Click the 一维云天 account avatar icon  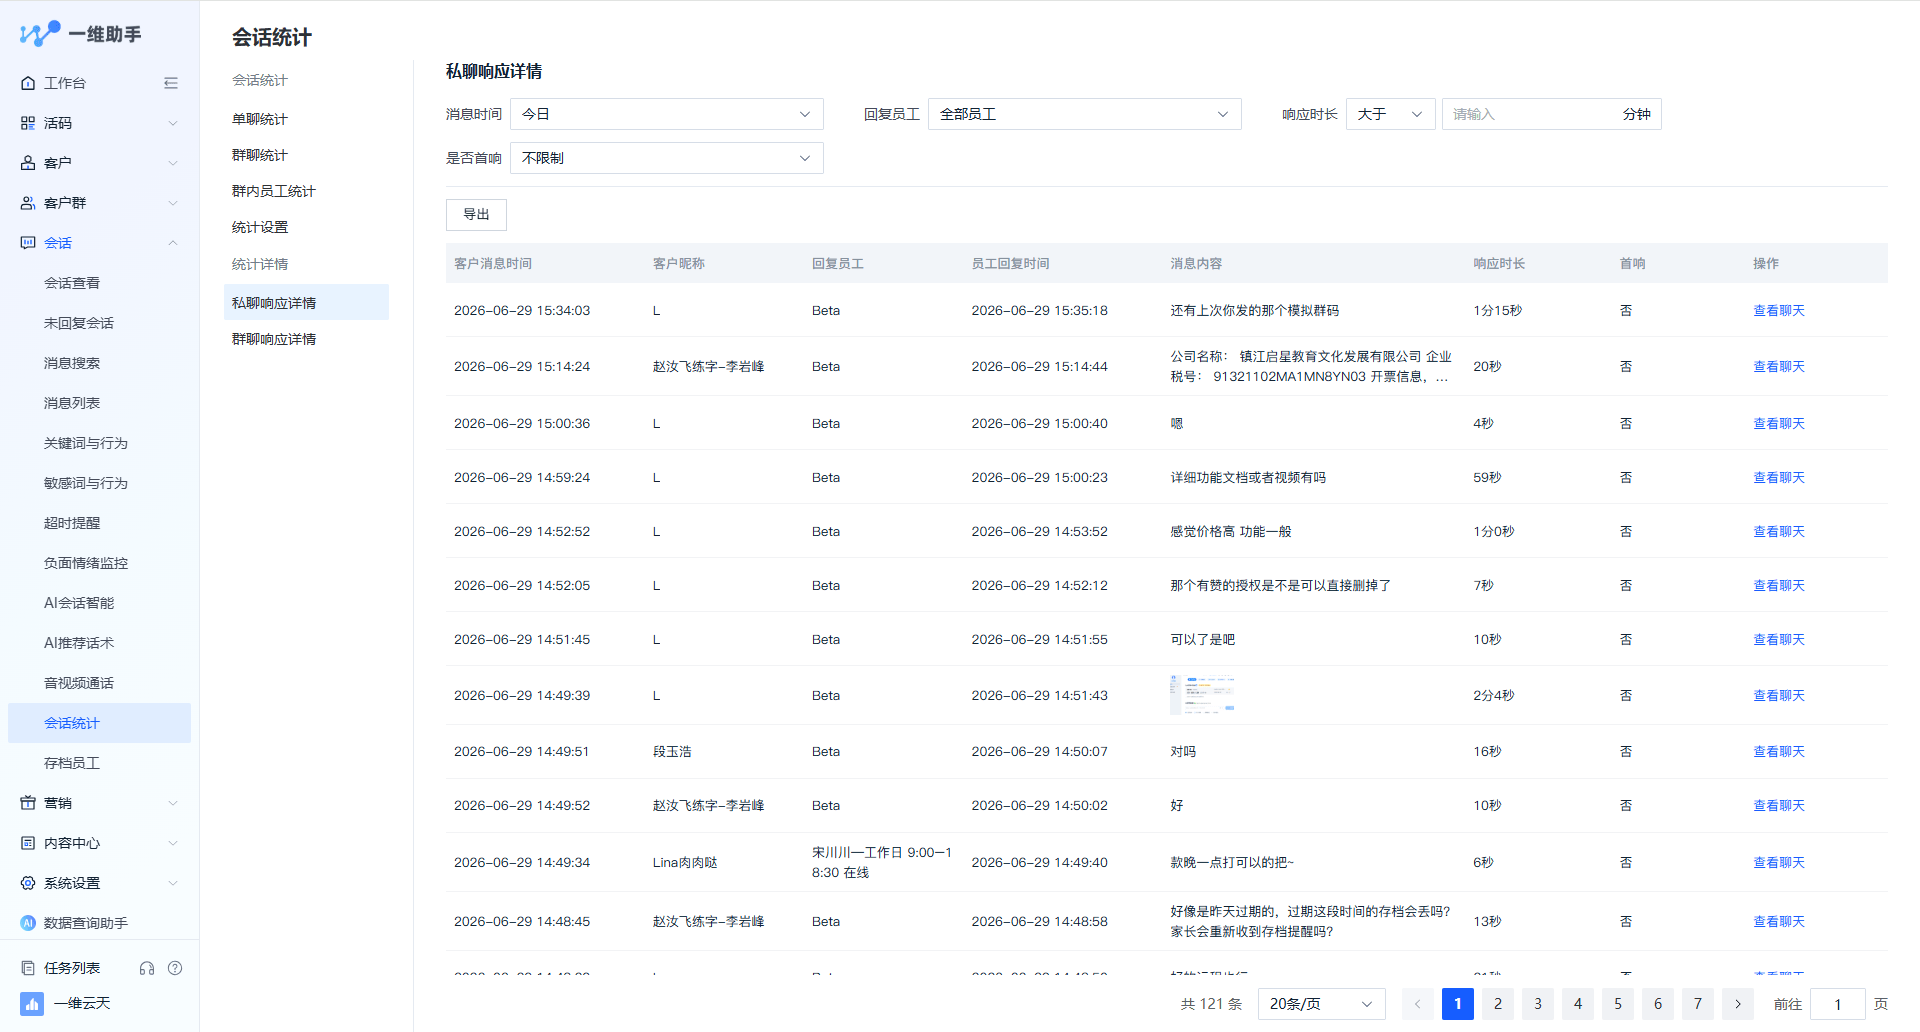[32, 1003]
